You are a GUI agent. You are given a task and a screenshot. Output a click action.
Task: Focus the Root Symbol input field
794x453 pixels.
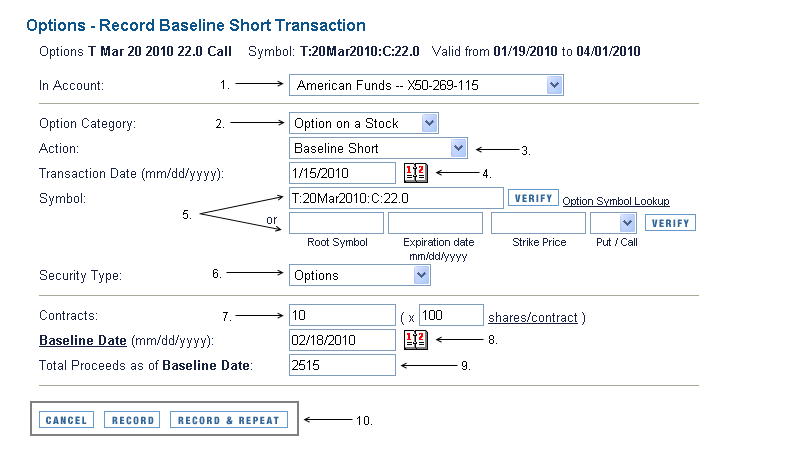pos(336,223)
